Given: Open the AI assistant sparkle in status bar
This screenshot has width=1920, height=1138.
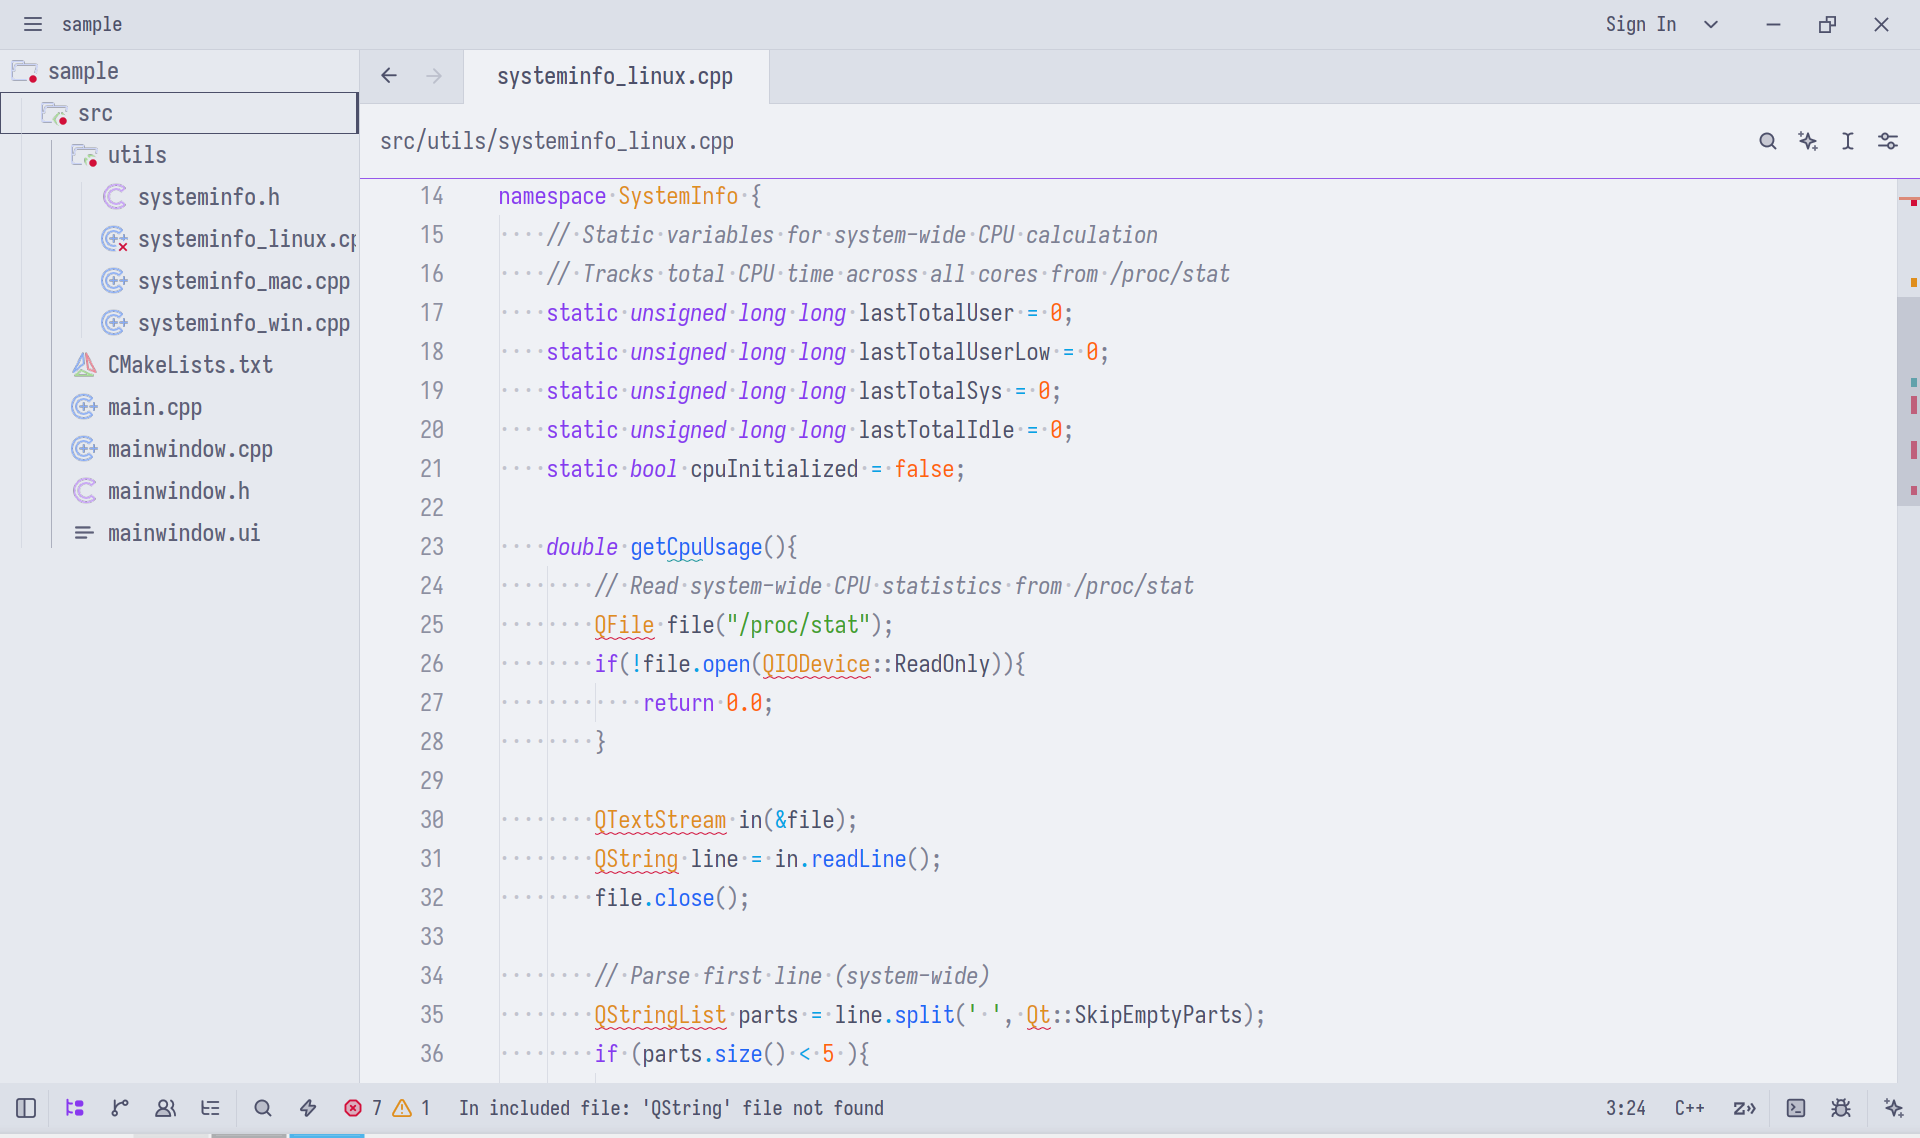Looking at the screenshot, I should pos(1894,1108).
